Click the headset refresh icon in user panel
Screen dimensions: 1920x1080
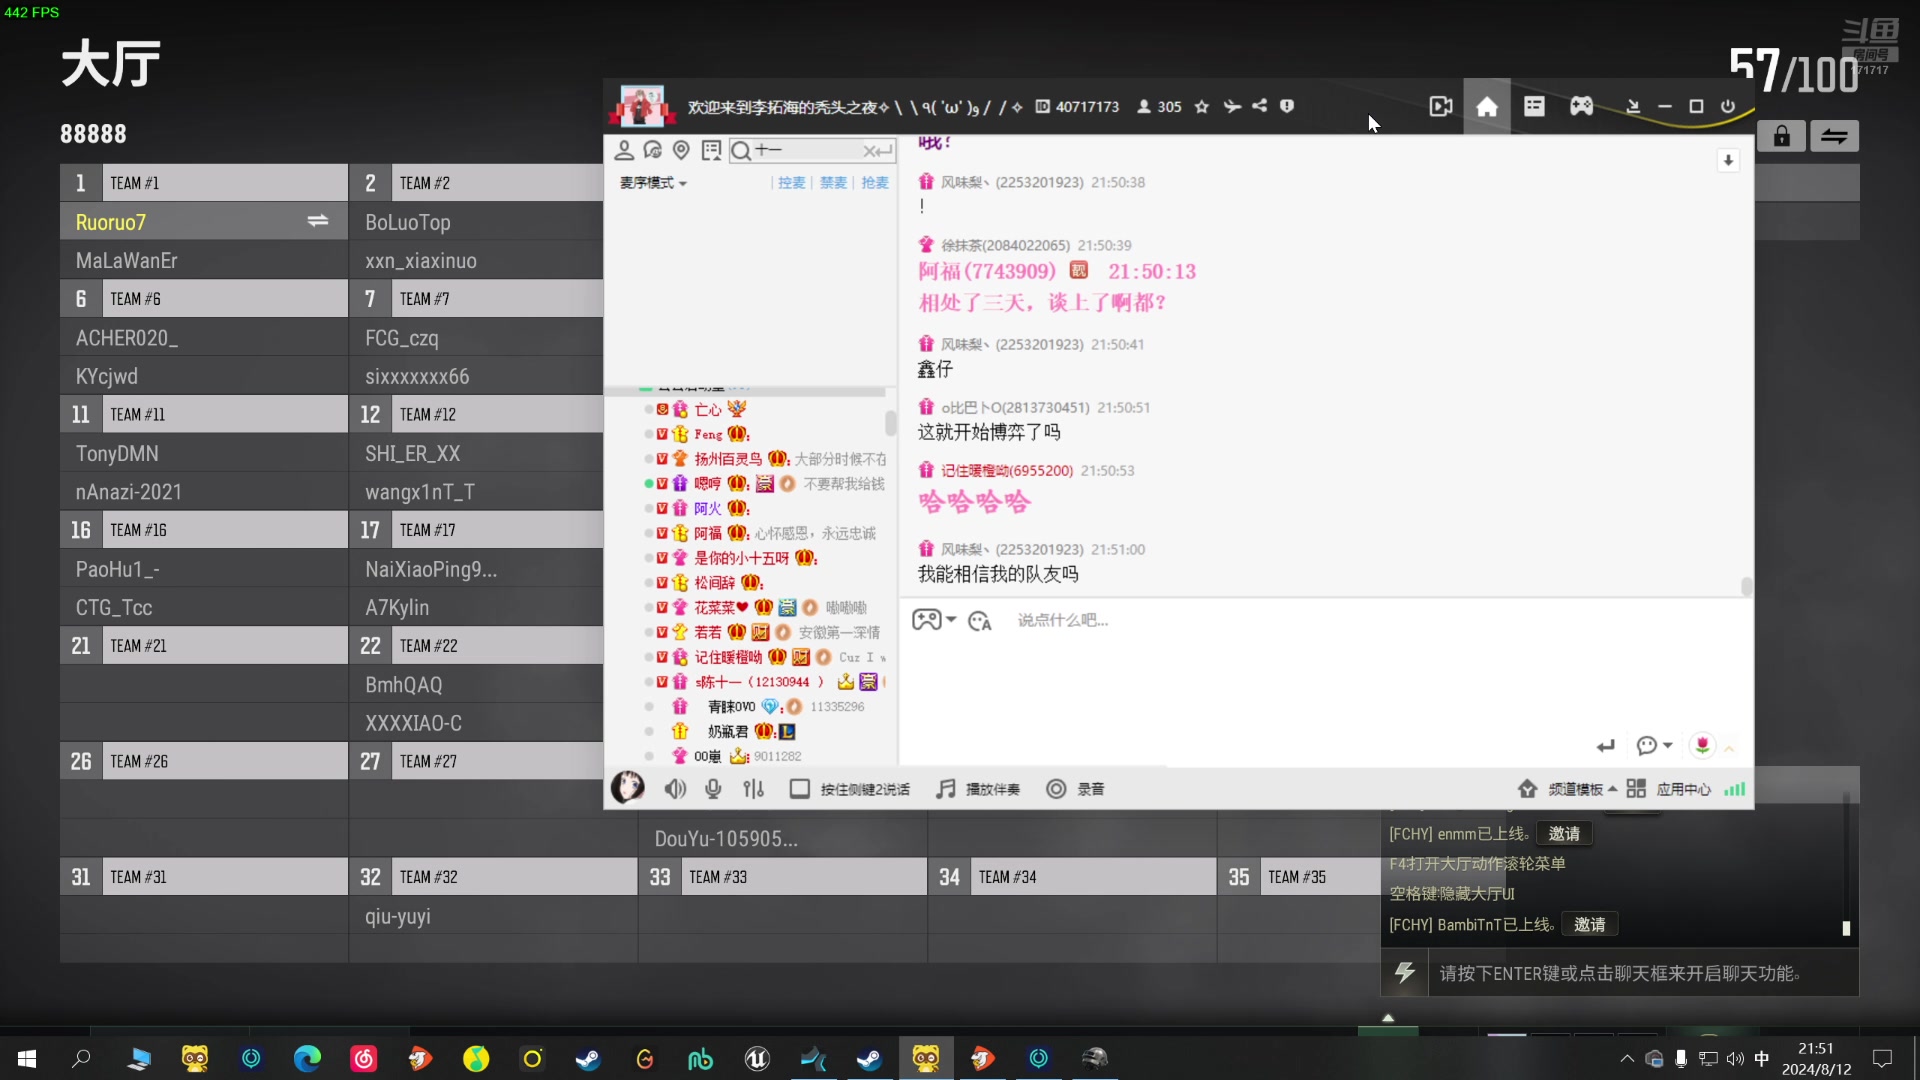[653, 151]
